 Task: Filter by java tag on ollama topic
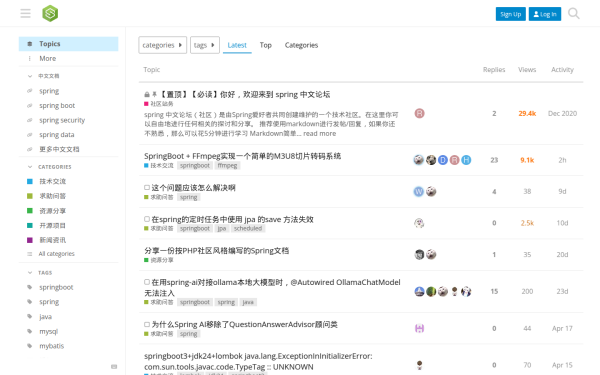click(x=248, y=302)
